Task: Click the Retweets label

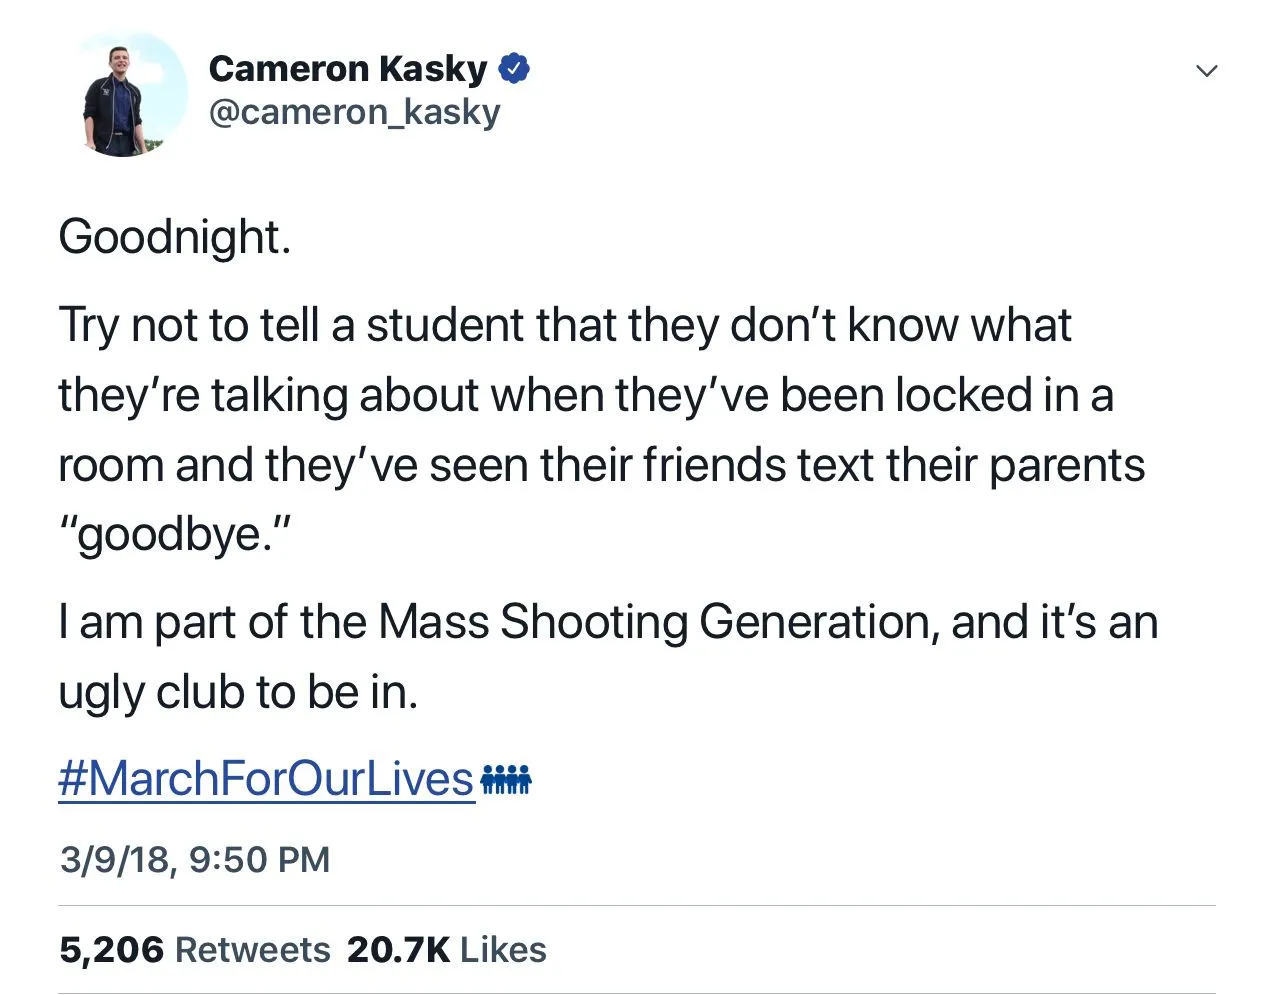Action: tap(252, 949)
